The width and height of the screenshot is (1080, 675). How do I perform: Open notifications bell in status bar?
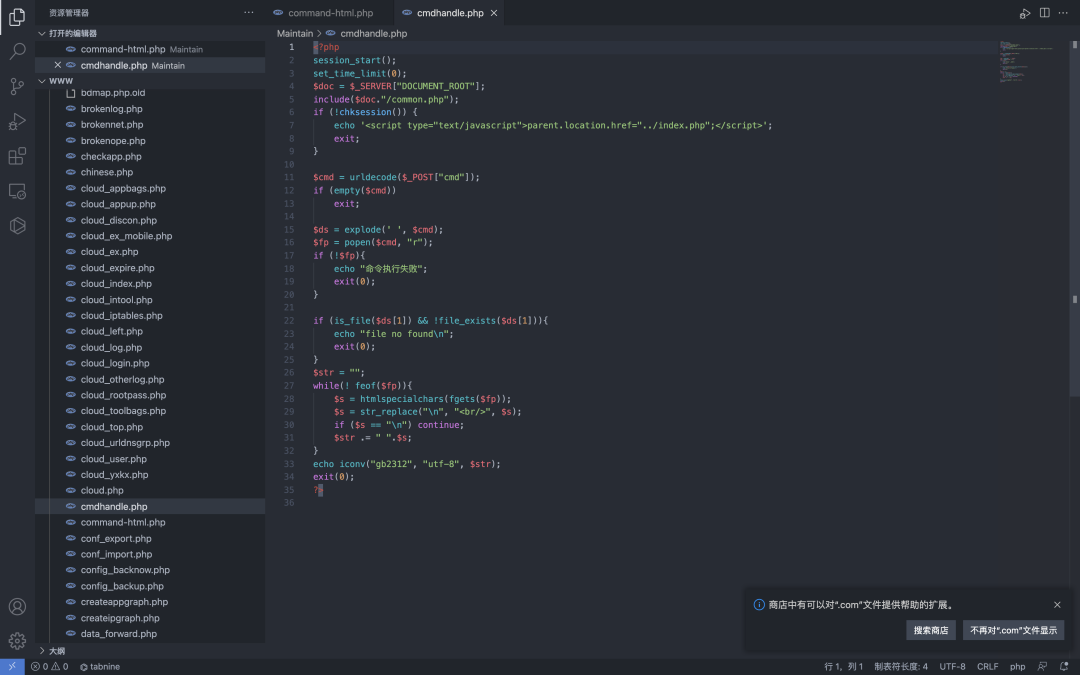pos(1063,667)
